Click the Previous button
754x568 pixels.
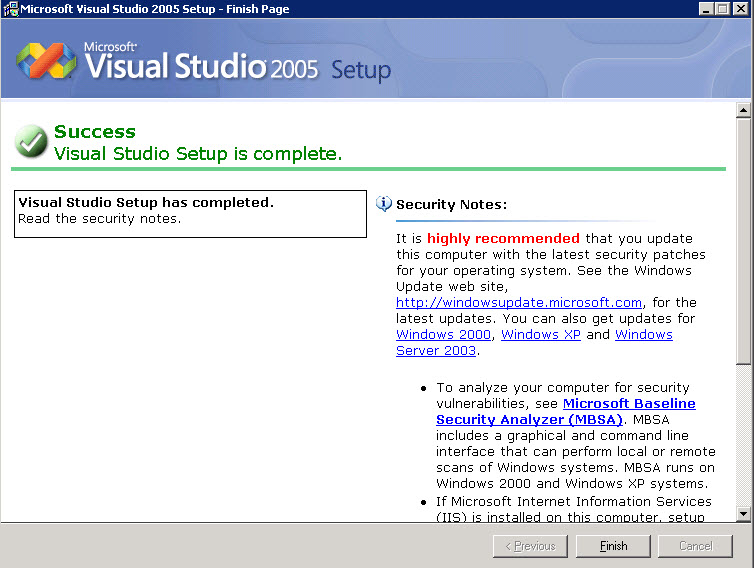point(530,546)
